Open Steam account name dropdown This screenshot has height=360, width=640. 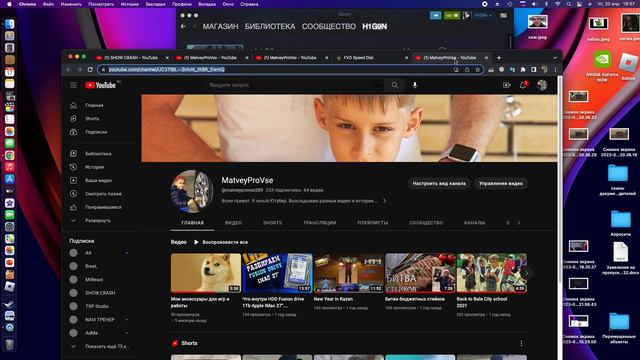[483, 16]
